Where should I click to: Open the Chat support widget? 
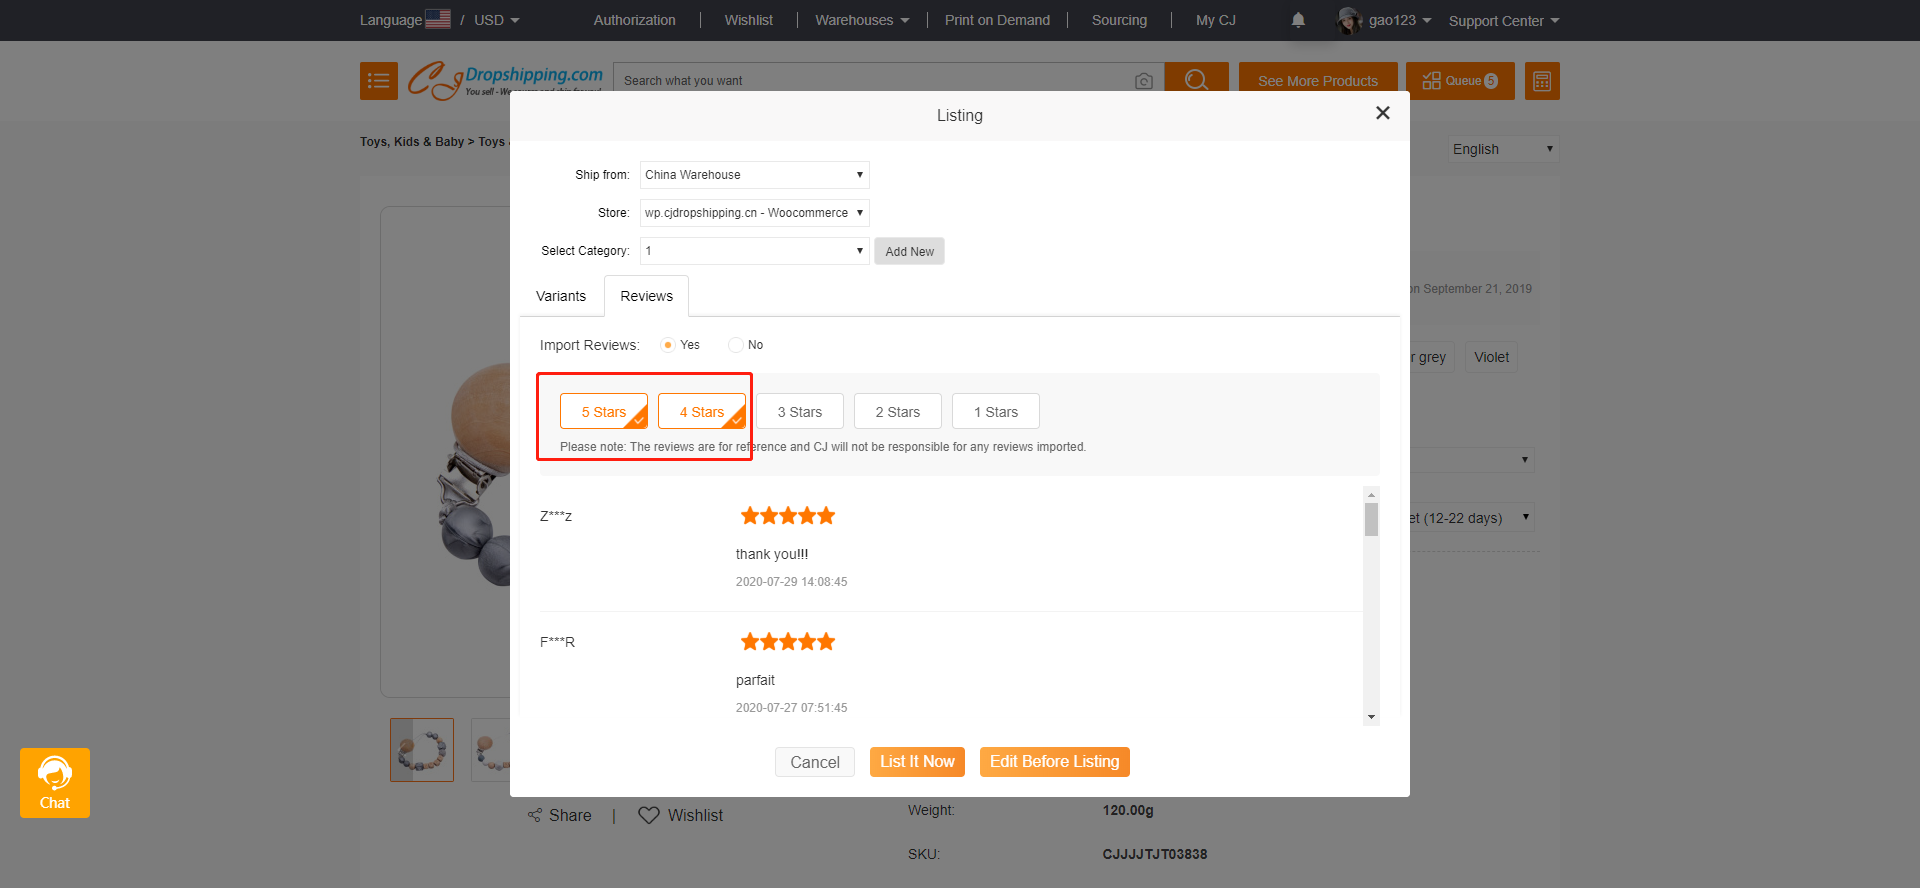(x=55, y=783)
